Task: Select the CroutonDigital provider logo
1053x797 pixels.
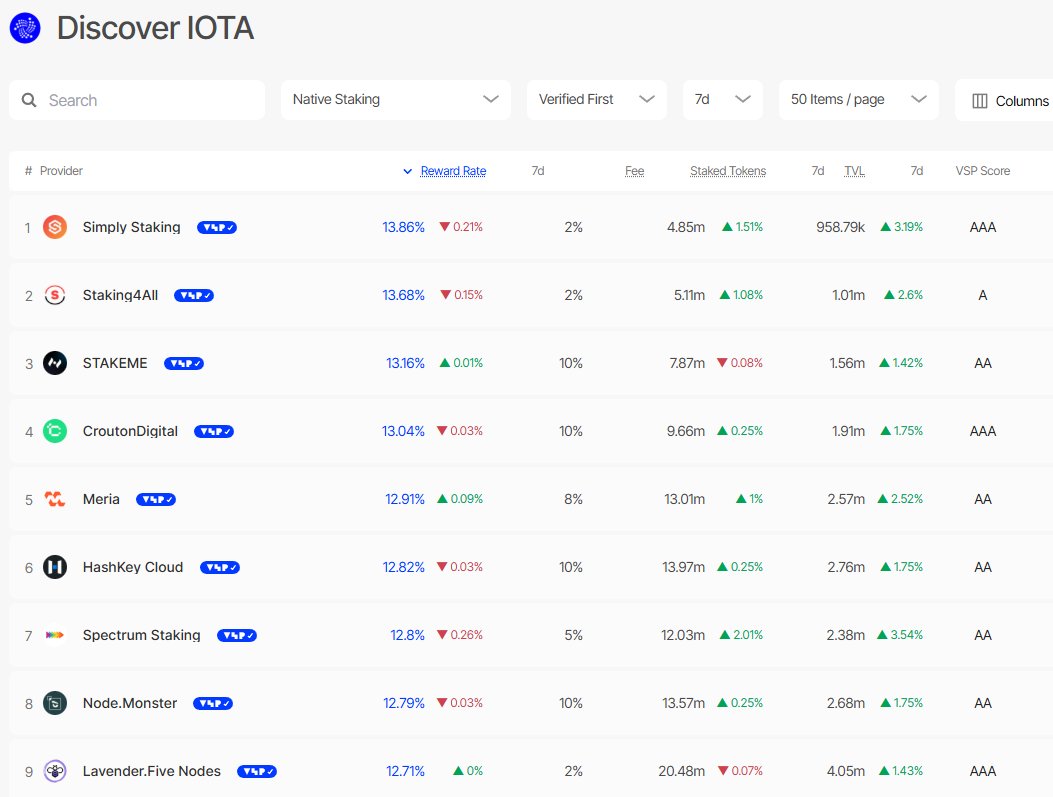Action: (55, 431)
